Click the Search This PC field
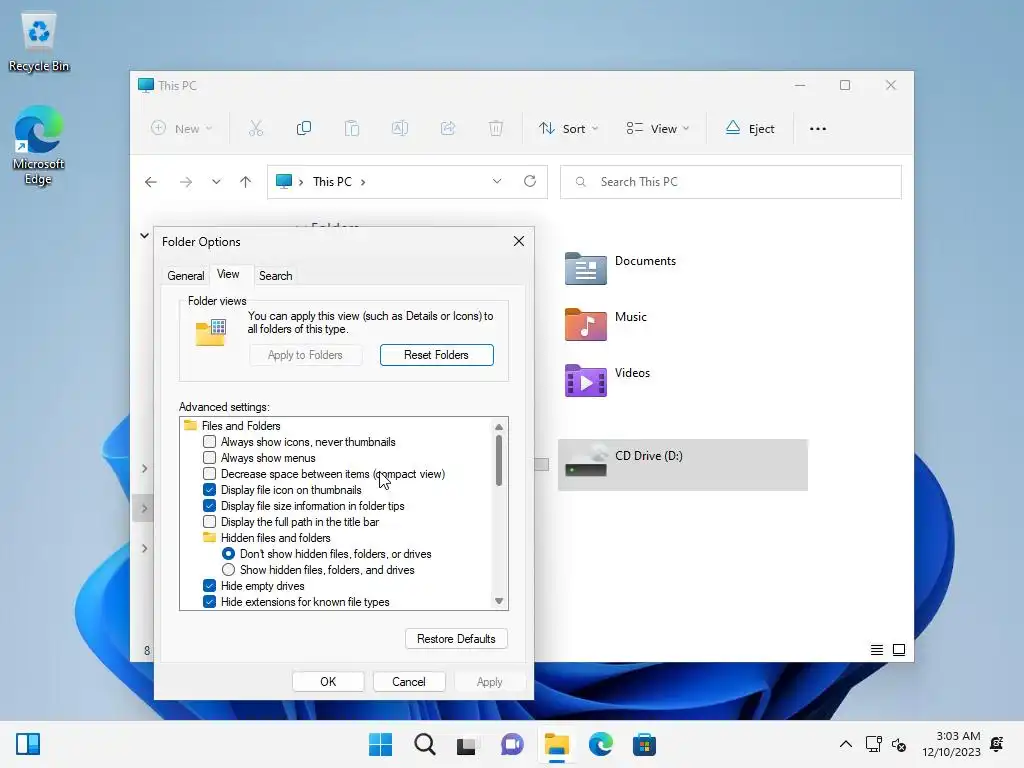The image size is (1024, 768). (x=731, y=182)
